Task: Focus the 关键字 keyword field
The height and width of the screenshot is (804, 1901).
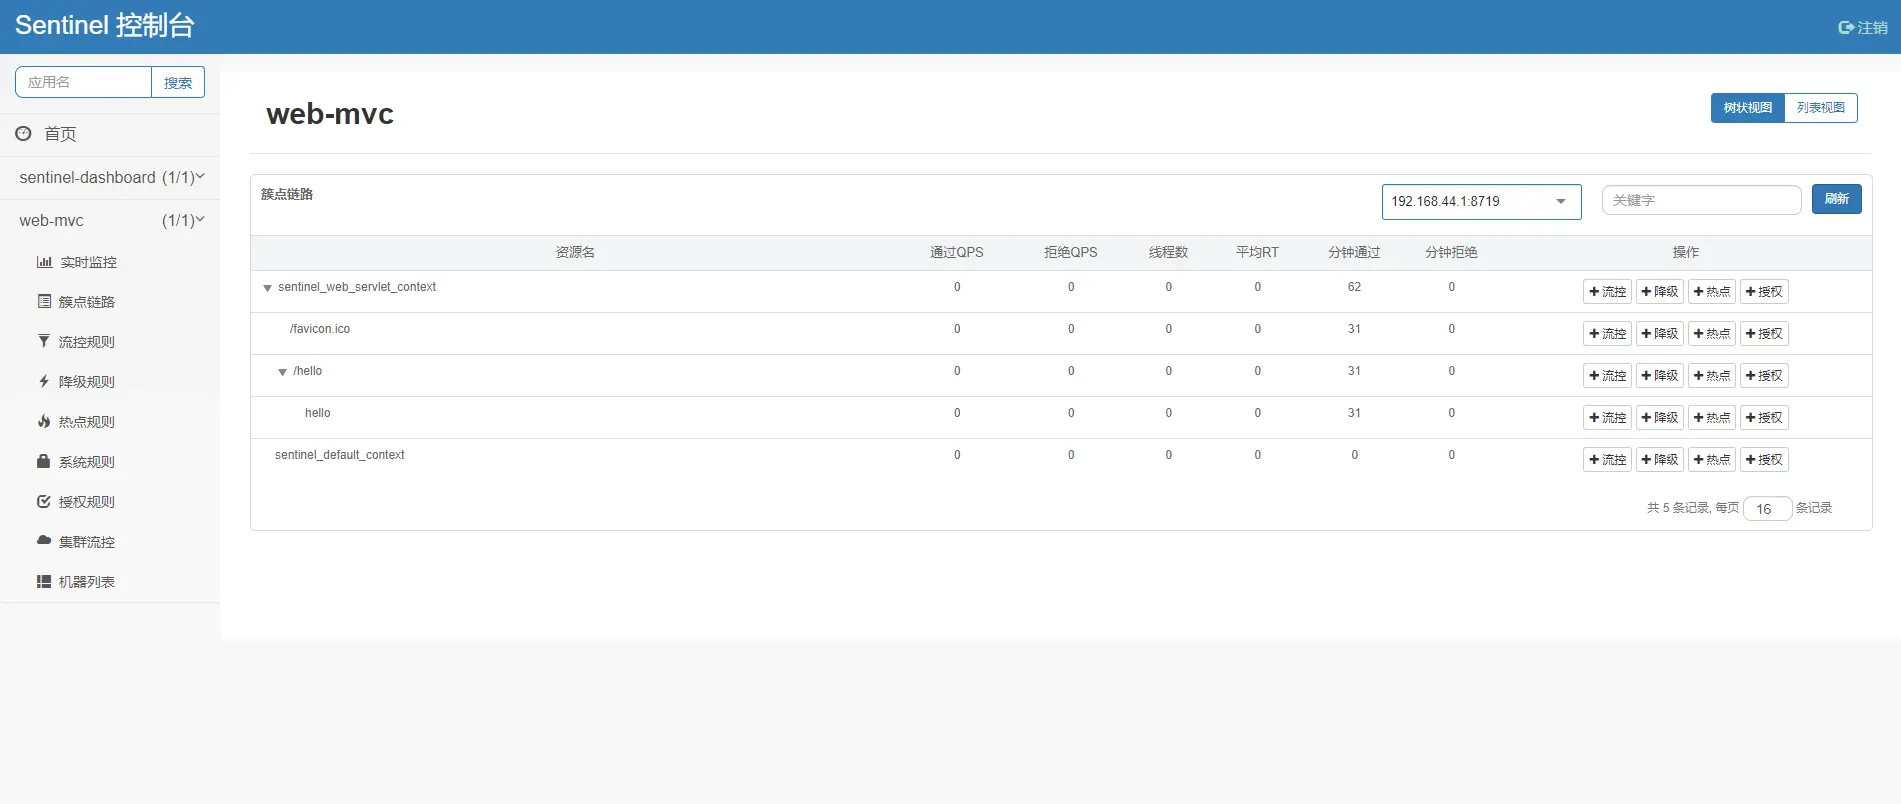Action: click(x=1701, y=200)
